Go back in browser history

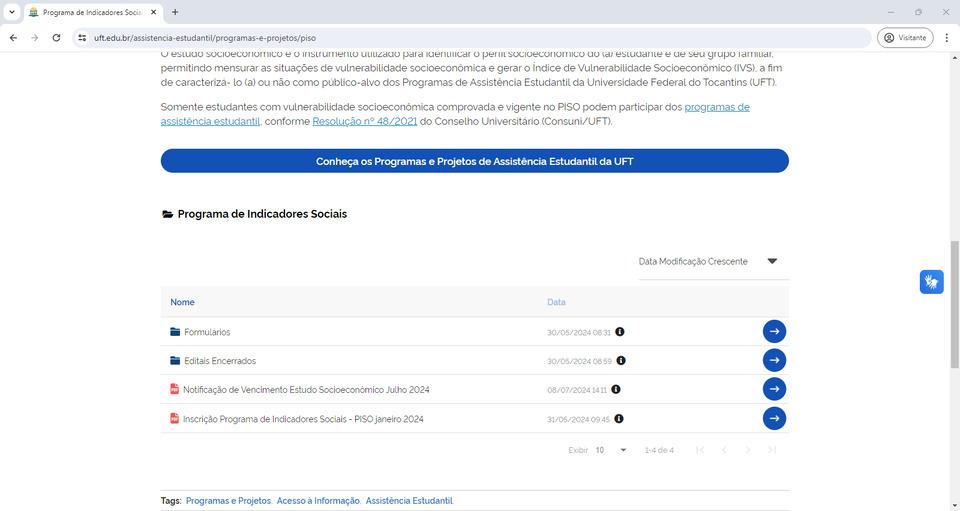[x=13, y=38]
